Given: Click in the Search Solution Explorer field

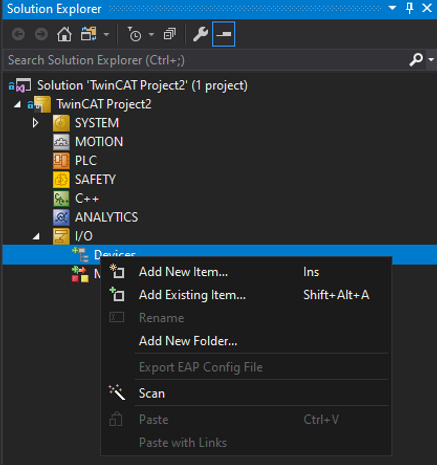Looking at the screenshot, I should (x=207, y=60).
